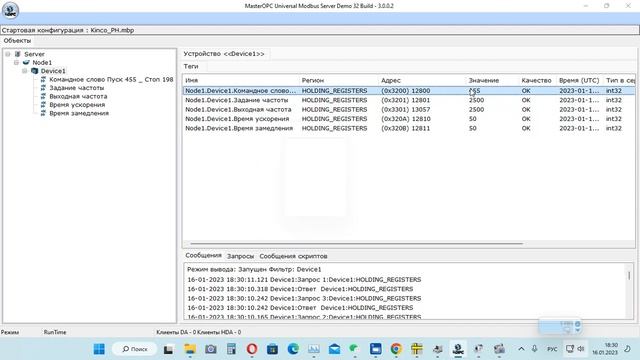Viewport: 640px width, 360px height.
Task: Click value 2500 in Задание частоты row
Action: 476,100
